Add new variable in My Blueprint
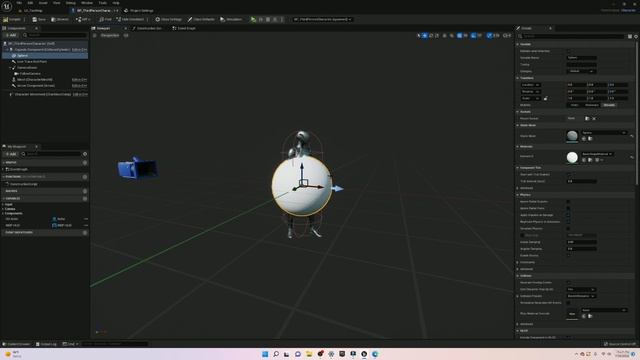640x360 pixels. click(85, 198)
